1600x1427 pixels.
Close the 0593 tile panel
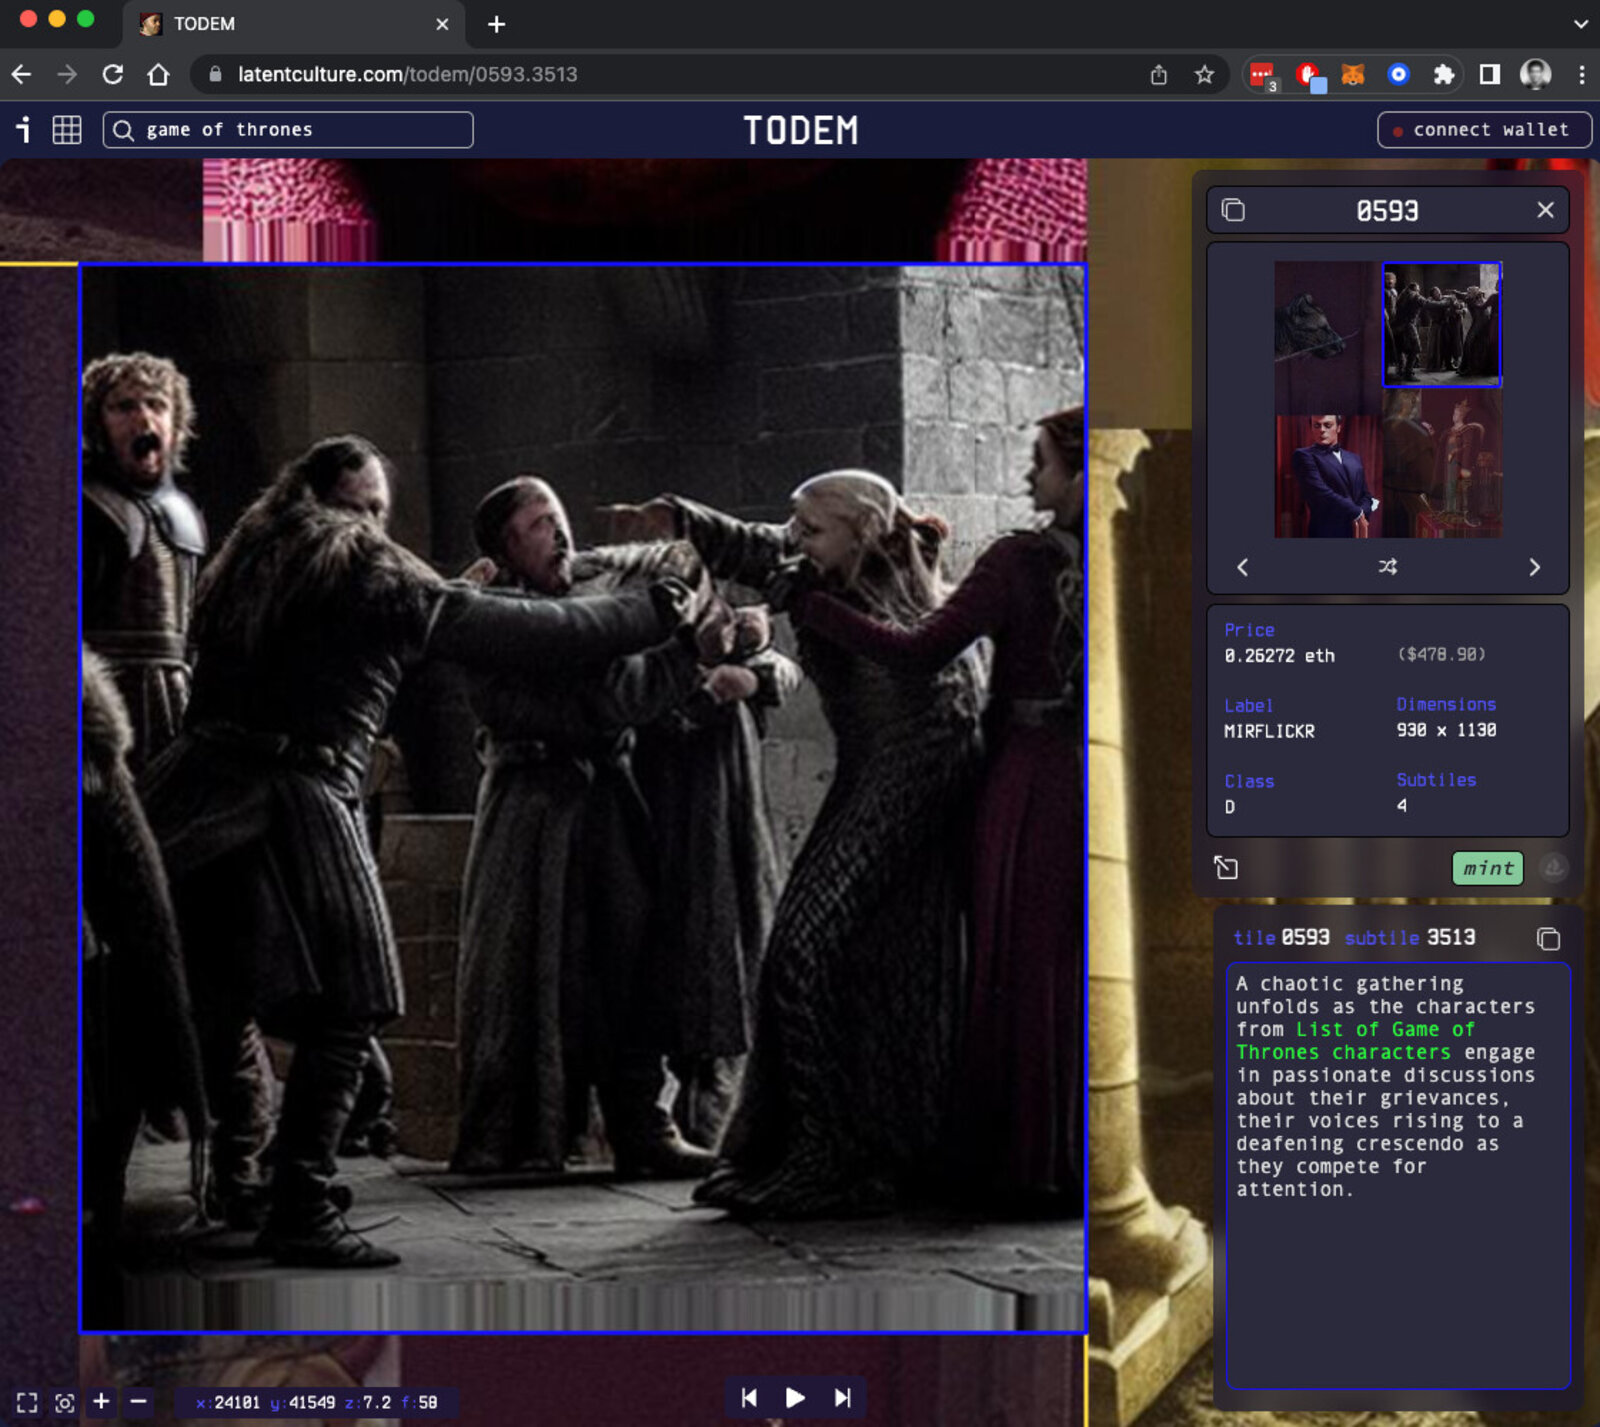click(1545, 210)
